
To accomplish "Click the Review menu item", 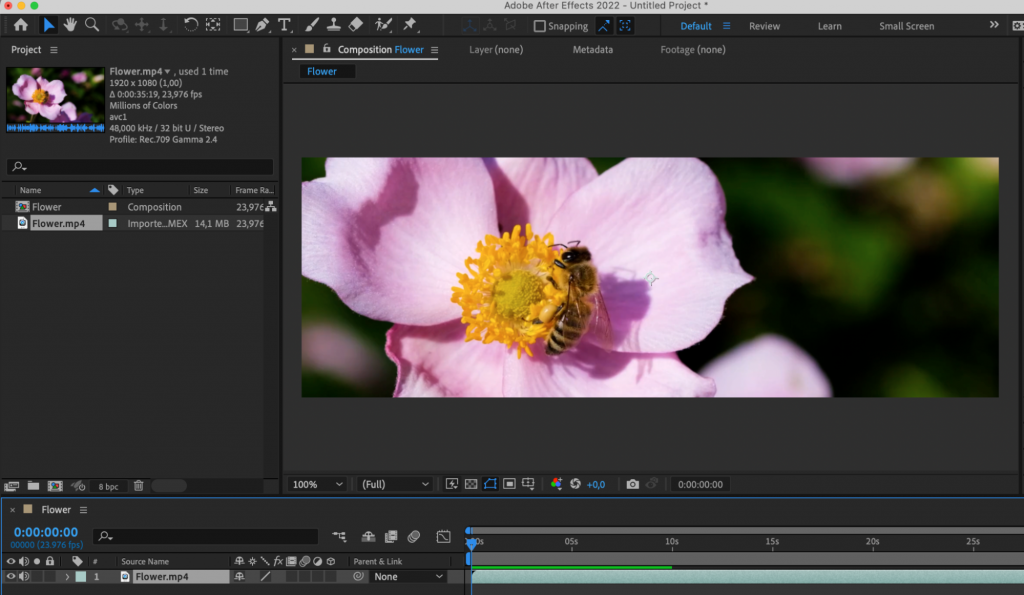I will click(764, 26).
